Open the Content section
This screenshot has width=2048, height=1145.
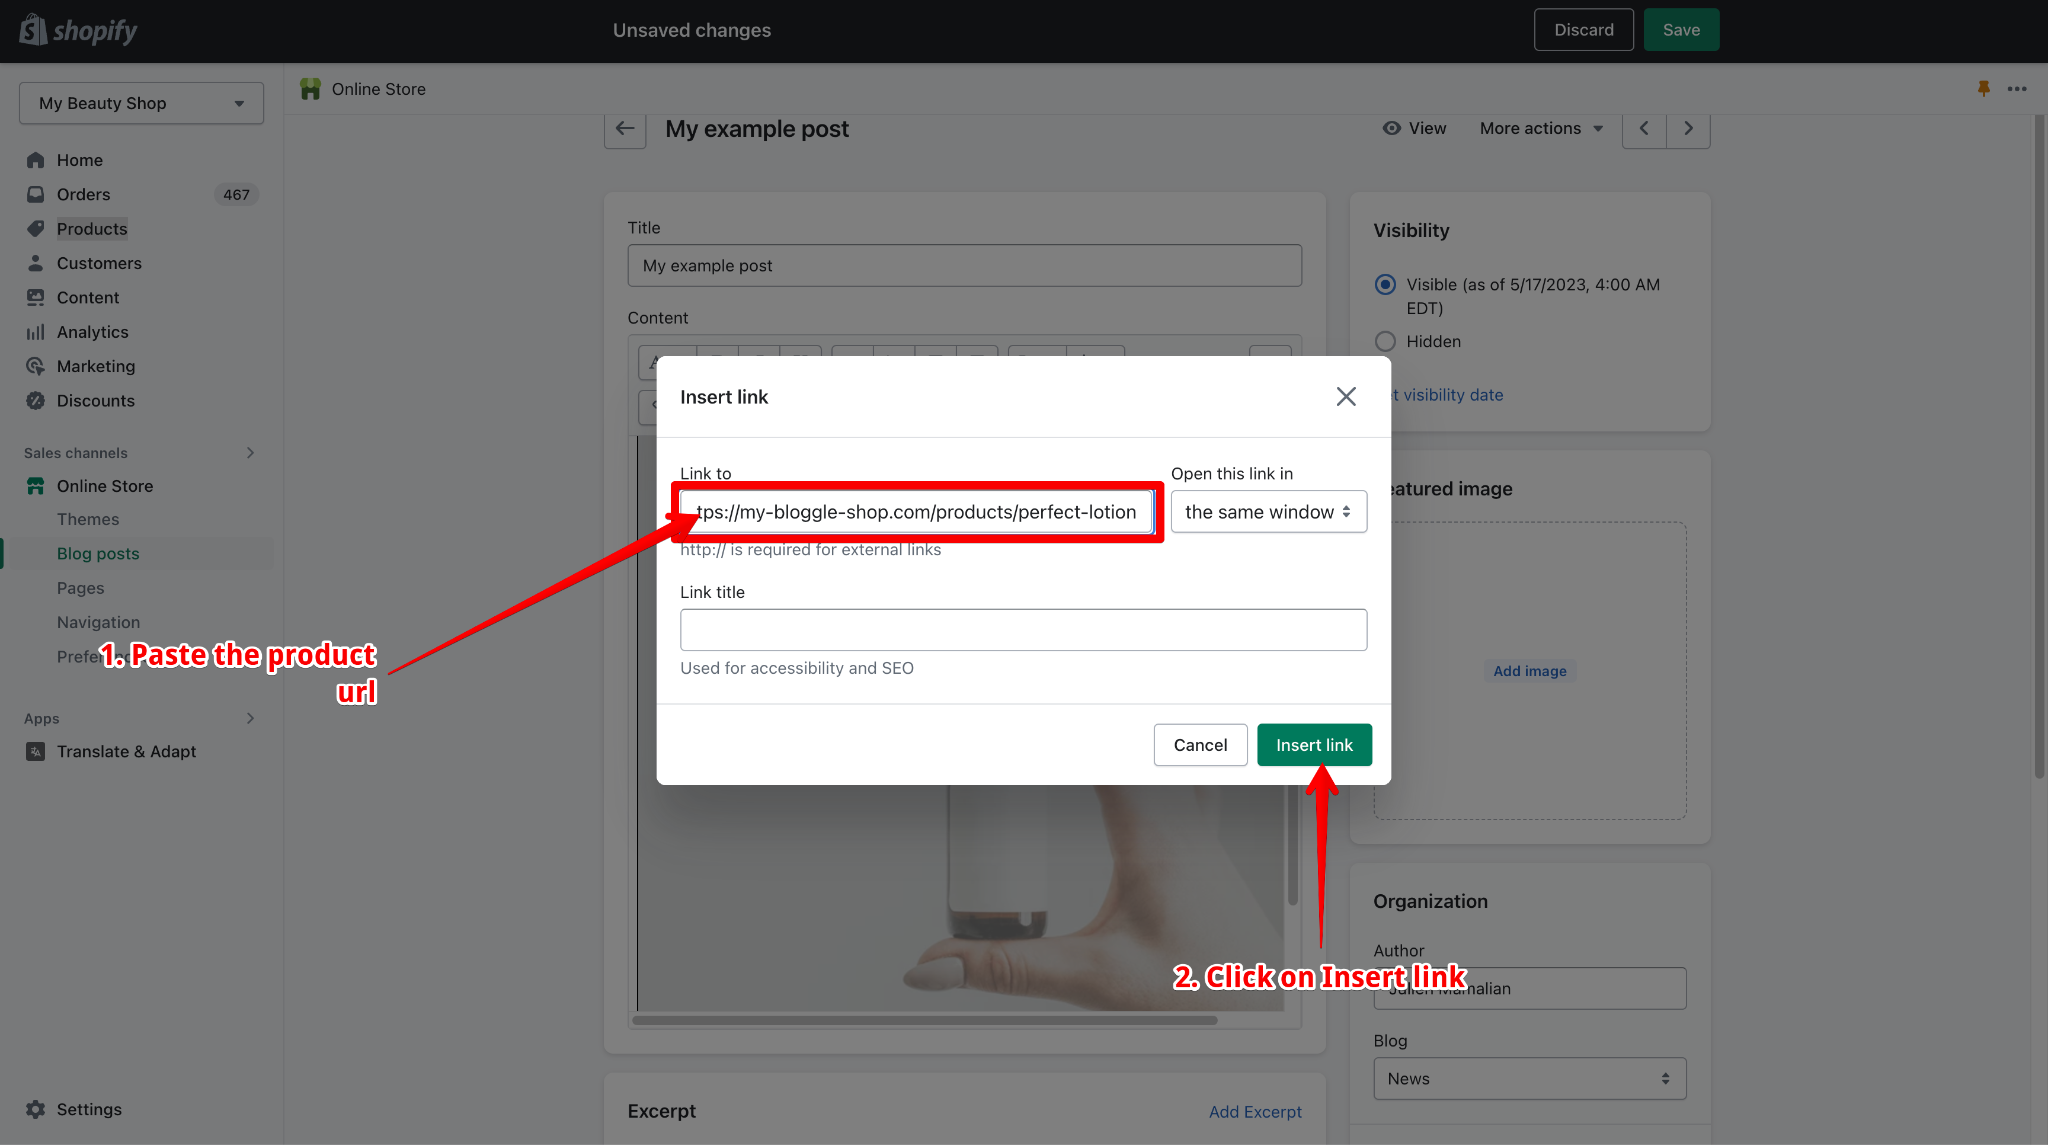89,297
